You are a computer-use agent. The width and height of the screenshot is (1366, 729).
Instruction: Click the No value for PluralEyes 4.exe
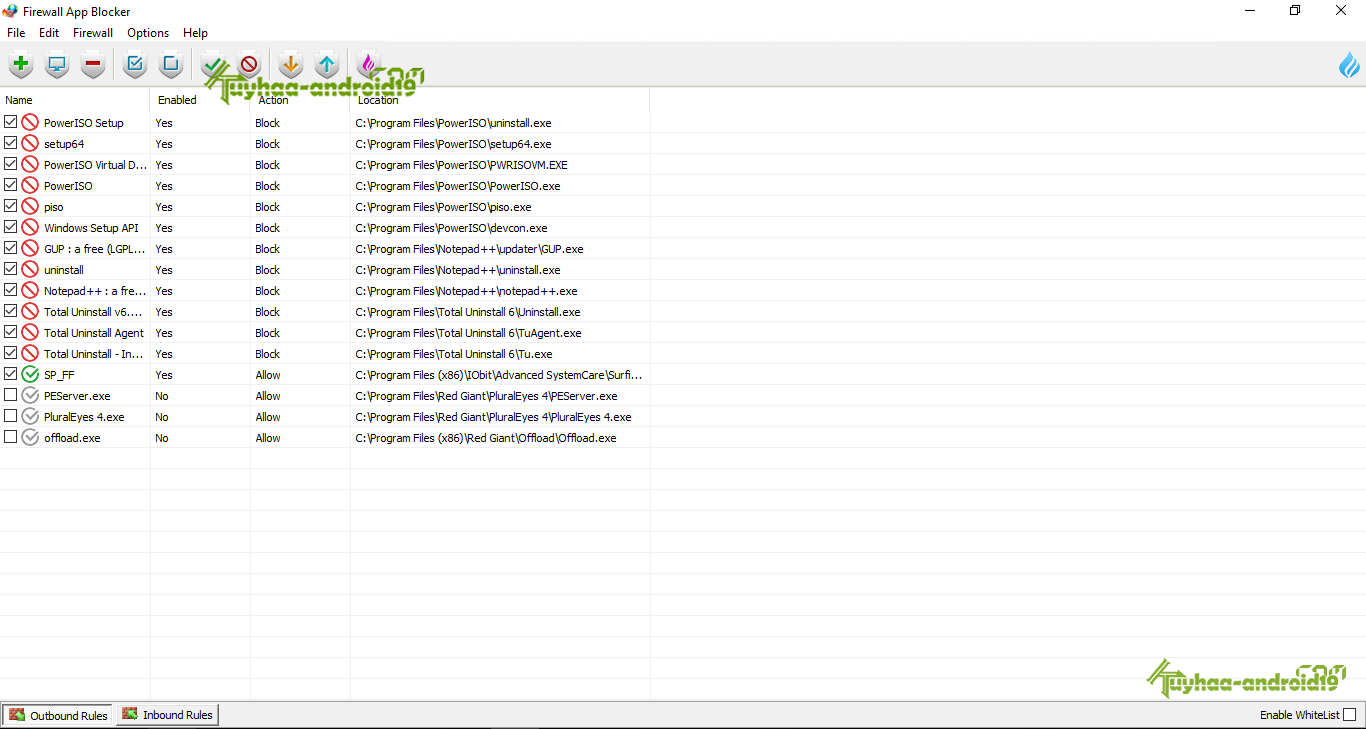click(x=162, y=417)
